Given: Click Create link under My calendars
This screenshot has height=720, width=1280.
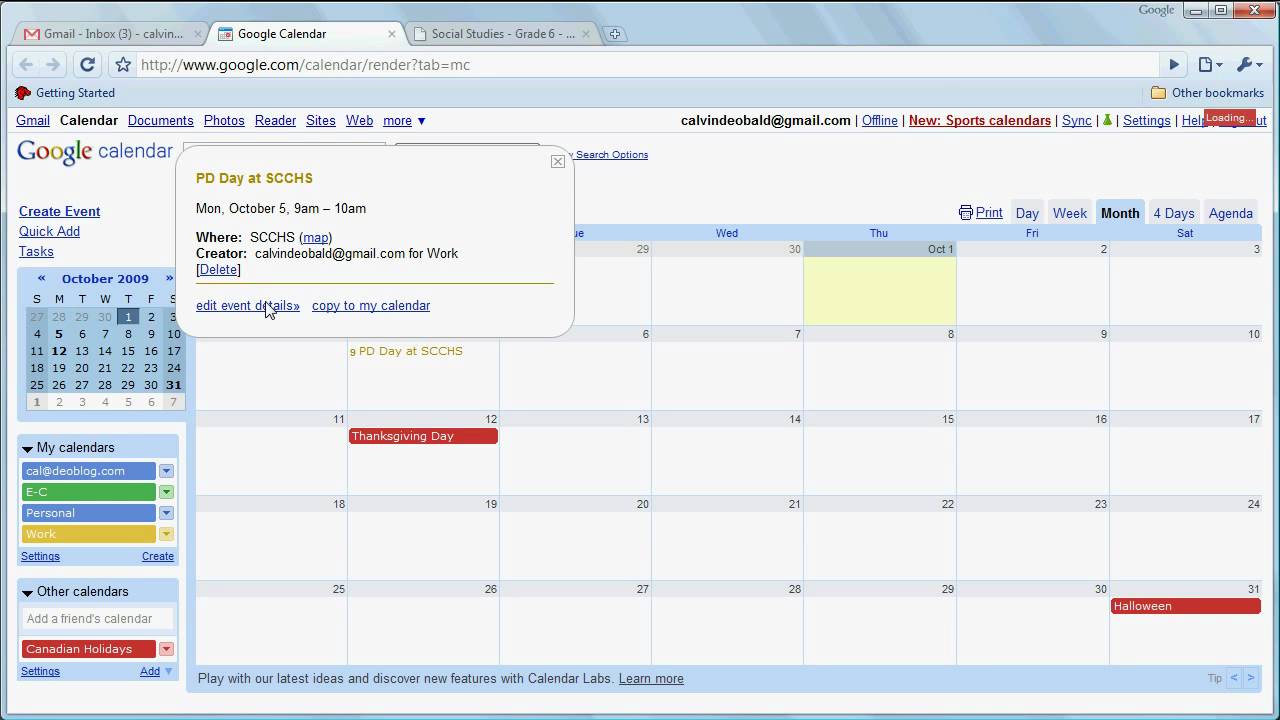Looking at the screenshot, I should [x=158, y=556].
